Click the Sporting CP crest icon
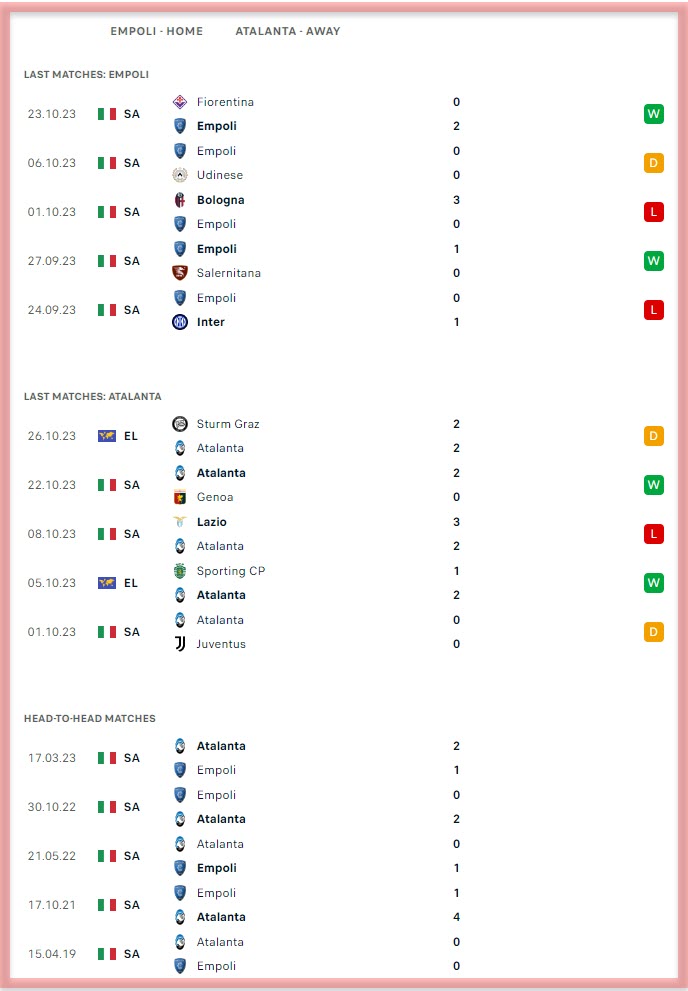Screen dimensions: 688x991 pyautogui.click(x=180, y=571)
